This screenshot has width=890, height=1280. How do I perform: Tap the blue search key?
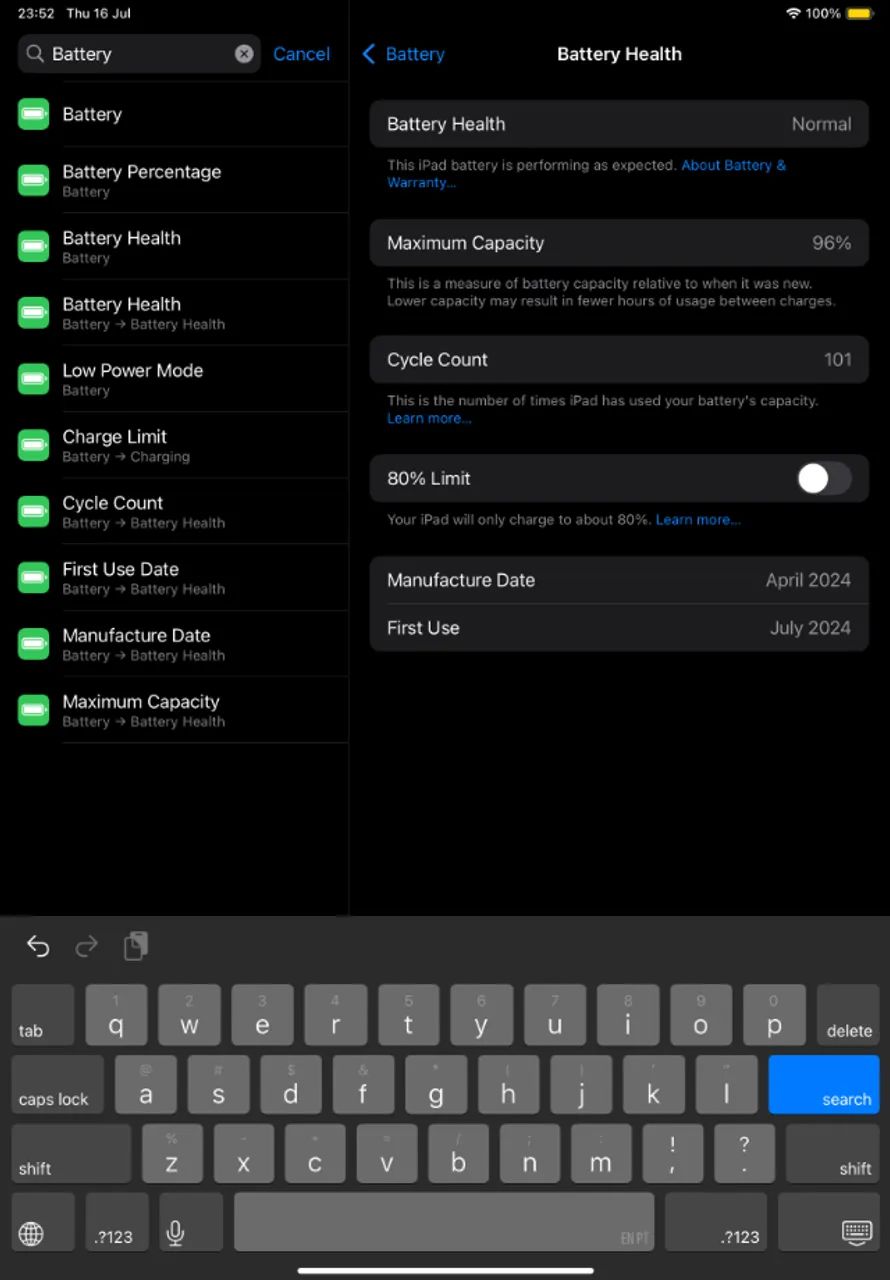[824, 1084]
